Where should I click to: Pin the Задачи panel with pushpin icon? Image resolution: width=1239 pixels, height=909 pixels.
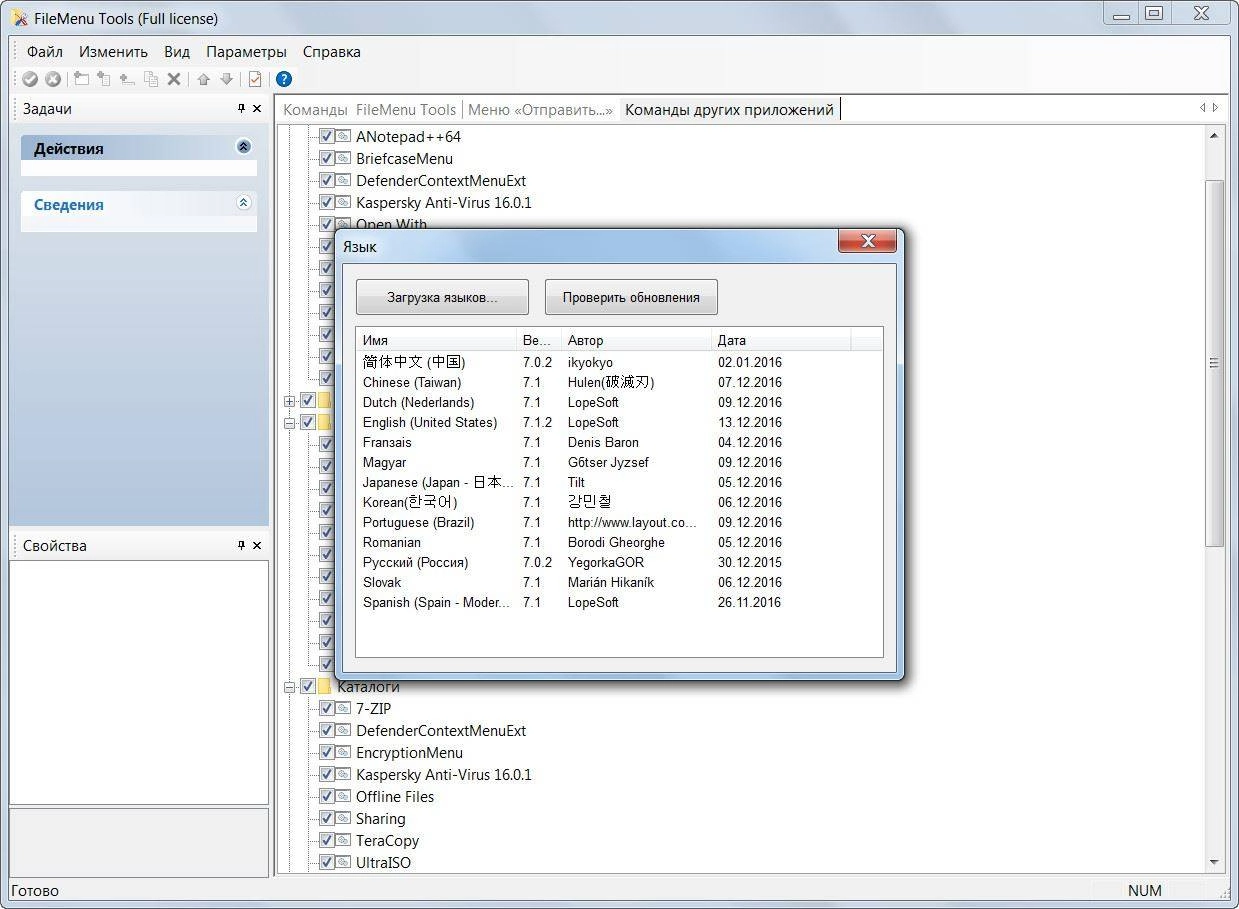[241, 108]
